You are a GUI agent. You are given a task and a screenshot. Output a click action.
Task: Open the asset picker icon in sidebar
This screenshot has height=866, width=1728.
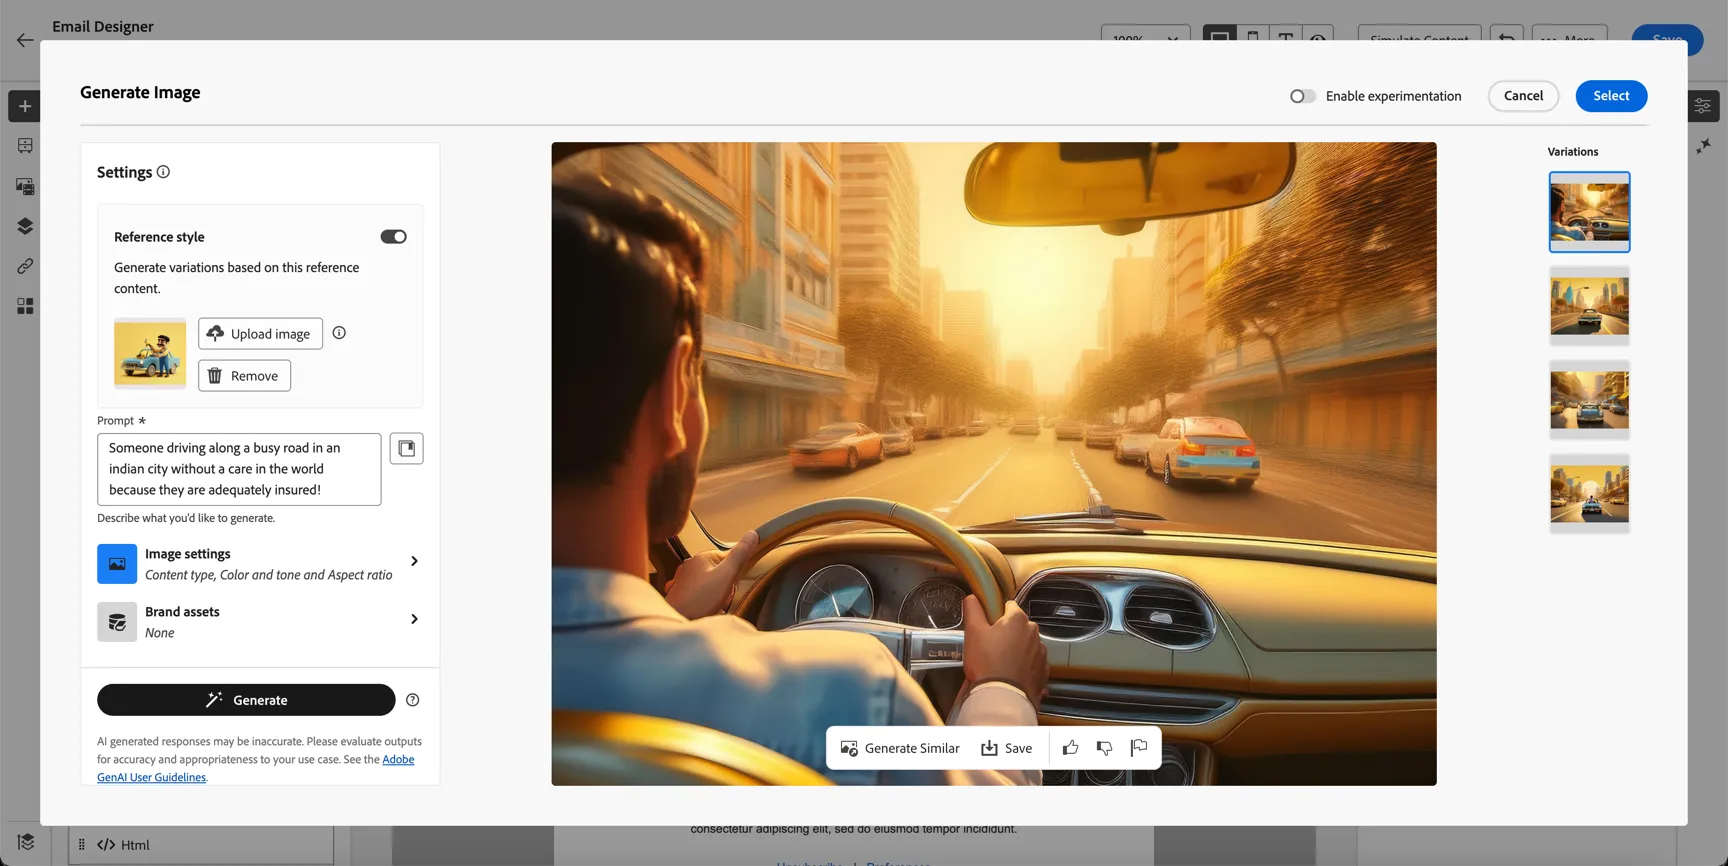pos(25,186)
